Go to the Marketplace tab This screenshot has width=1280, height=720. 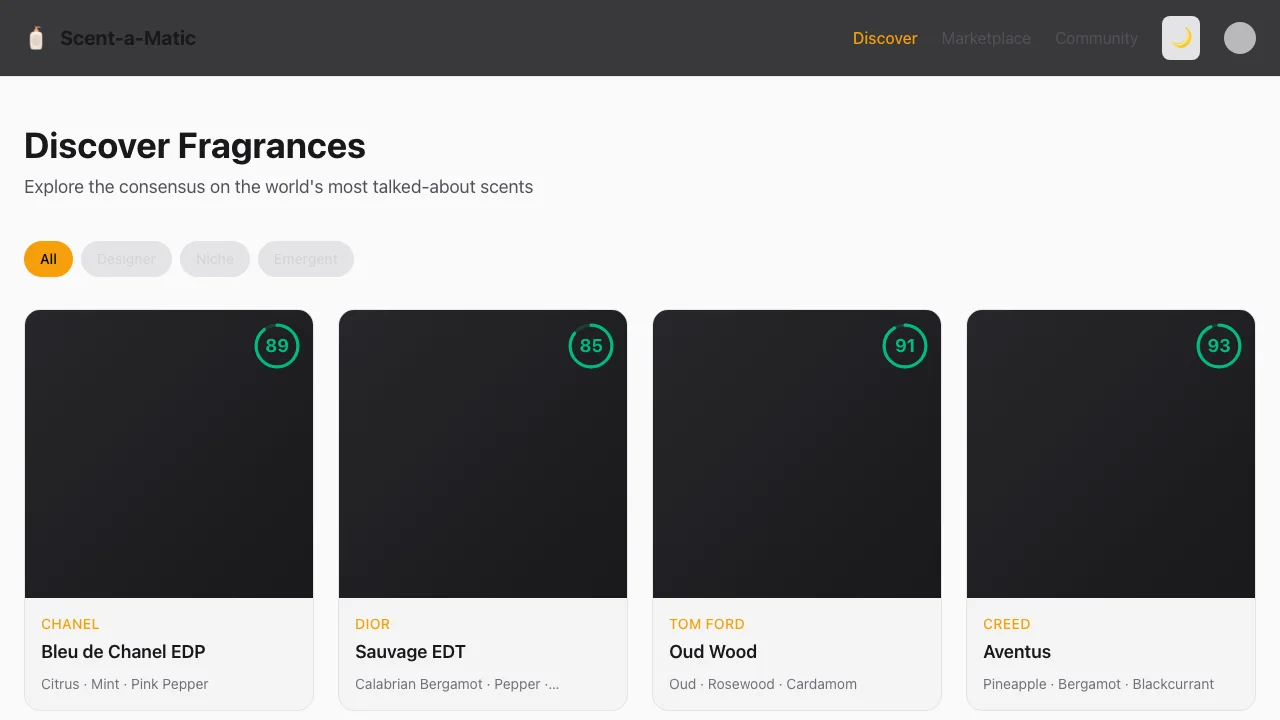tap(986, 38)
